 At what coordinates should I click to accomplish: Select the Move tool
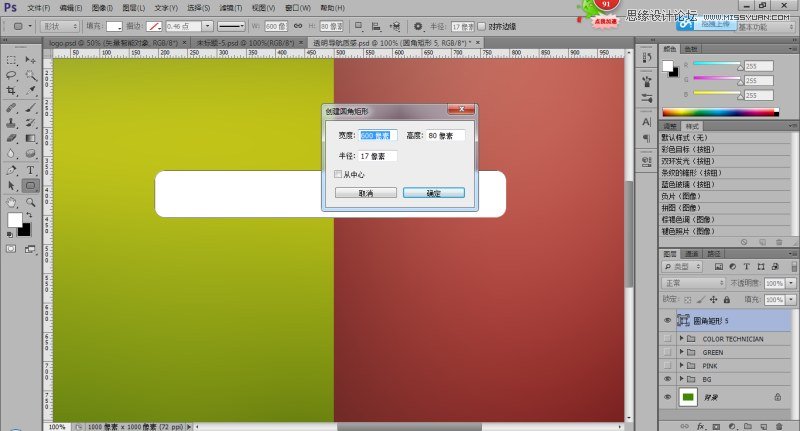click(31, 60)
